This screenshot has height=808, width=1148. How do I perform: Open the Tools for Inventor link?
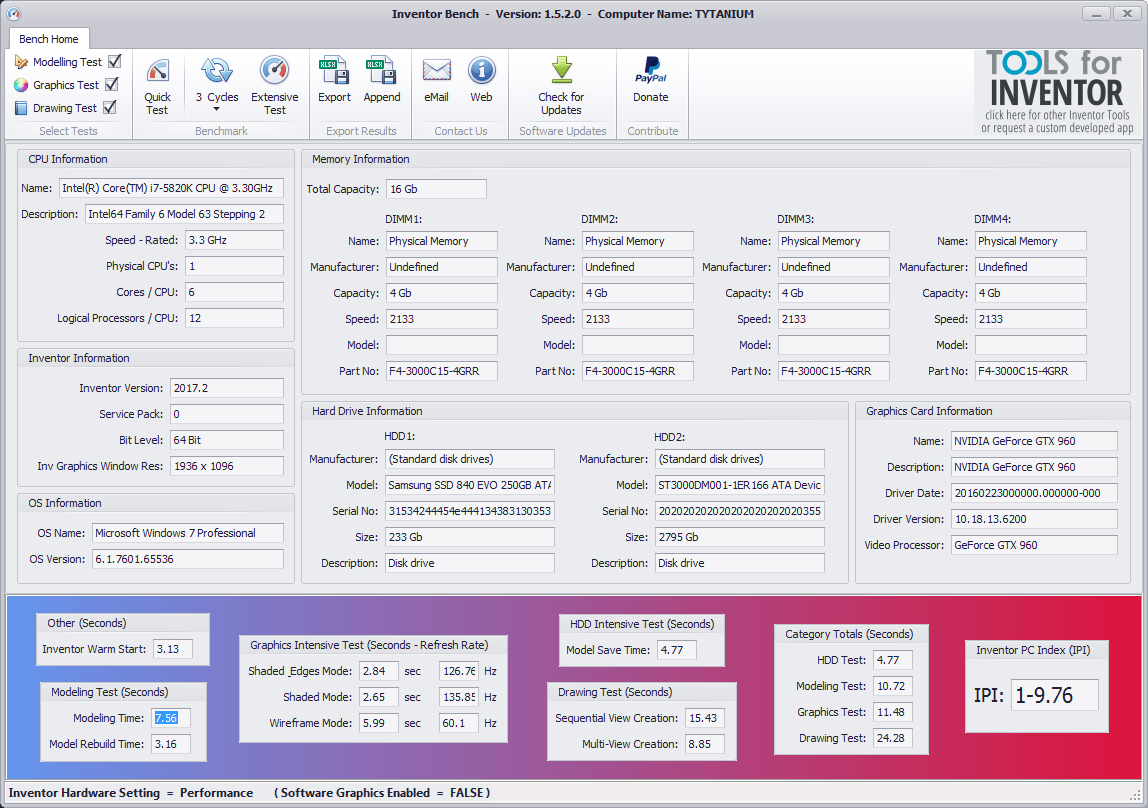pyautogui.click(x=1057, y=93)
